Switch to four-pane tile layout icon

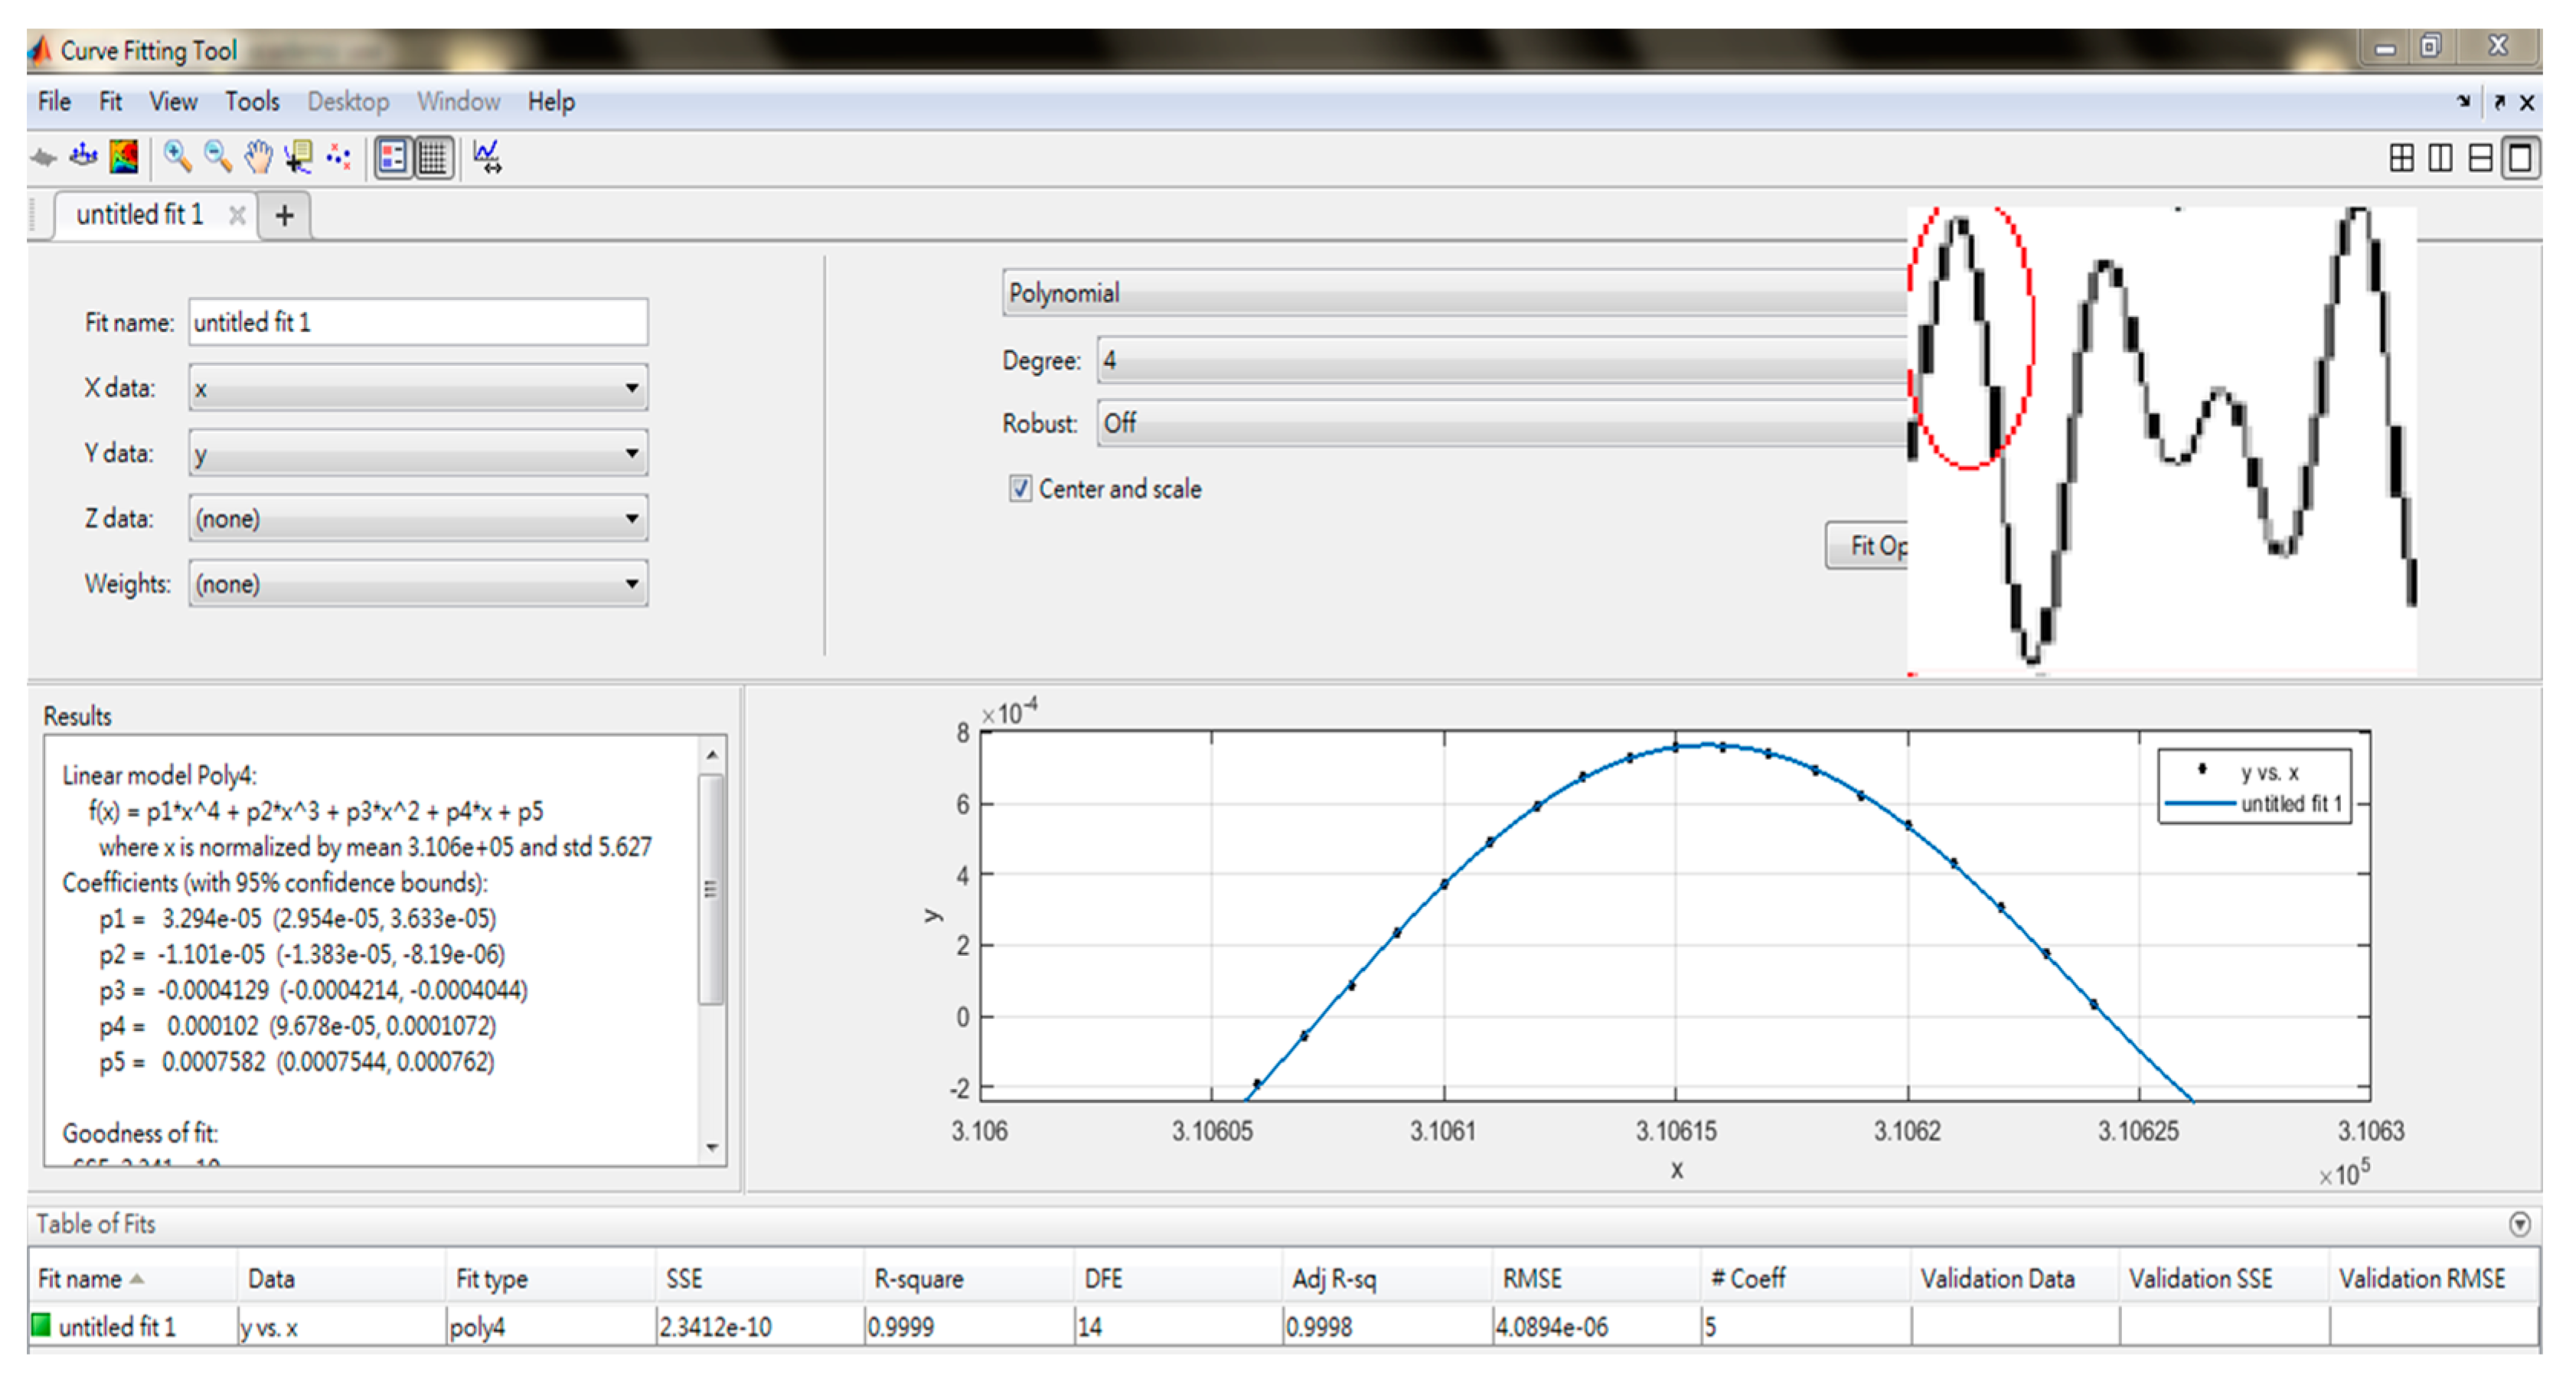coord(2401,158)
